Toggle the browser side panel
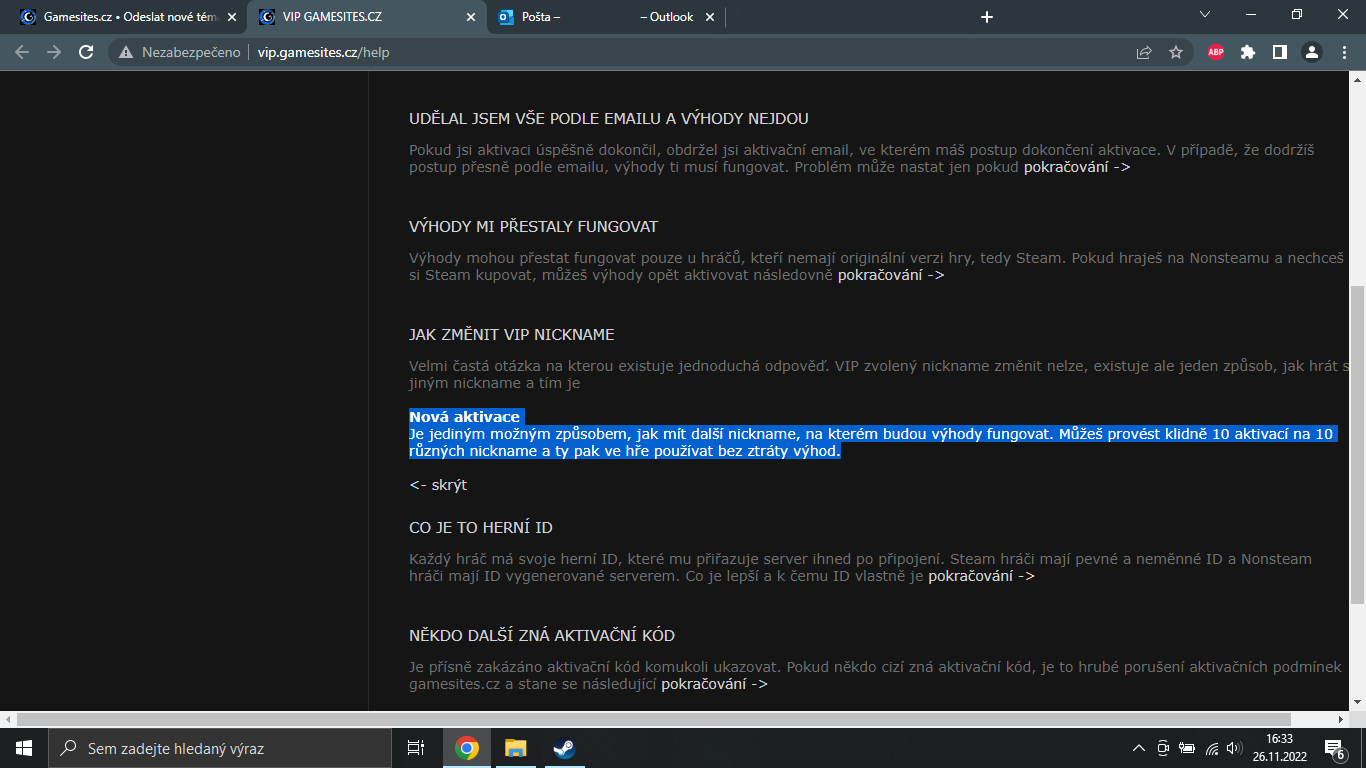The width and height of the screenshot is (1366, 768). pyautogui.click(x=1279, y=52)
